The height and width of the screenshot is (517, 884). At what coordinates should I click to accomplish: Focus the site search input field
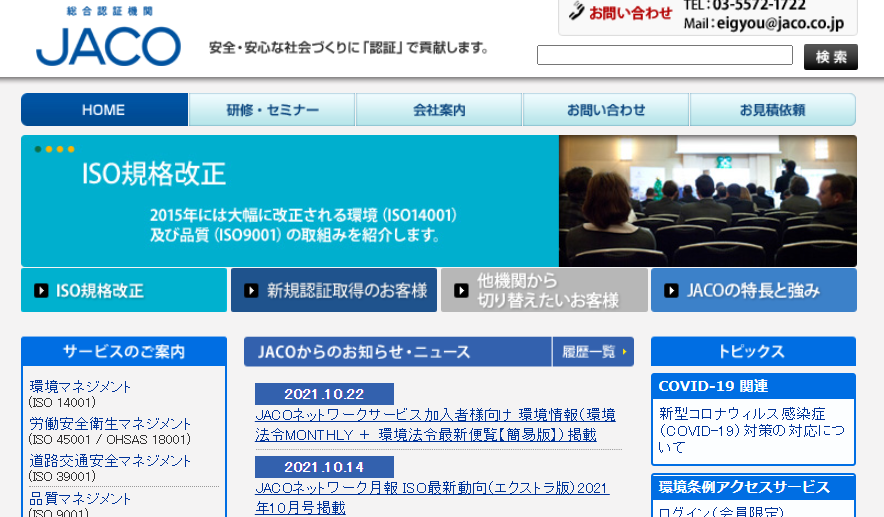point(665,55)
